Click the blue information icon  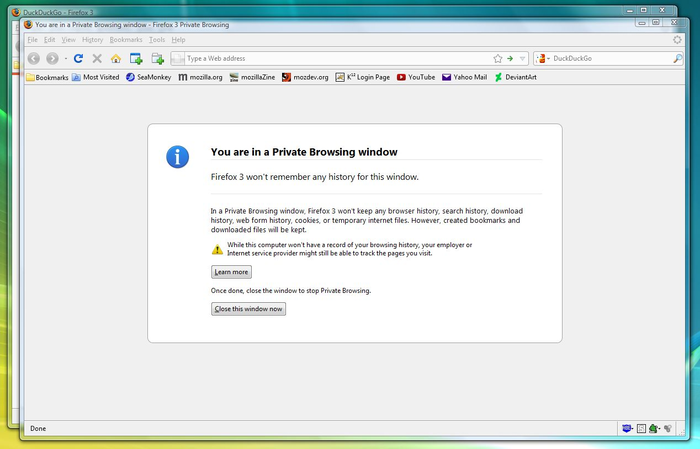178,157
